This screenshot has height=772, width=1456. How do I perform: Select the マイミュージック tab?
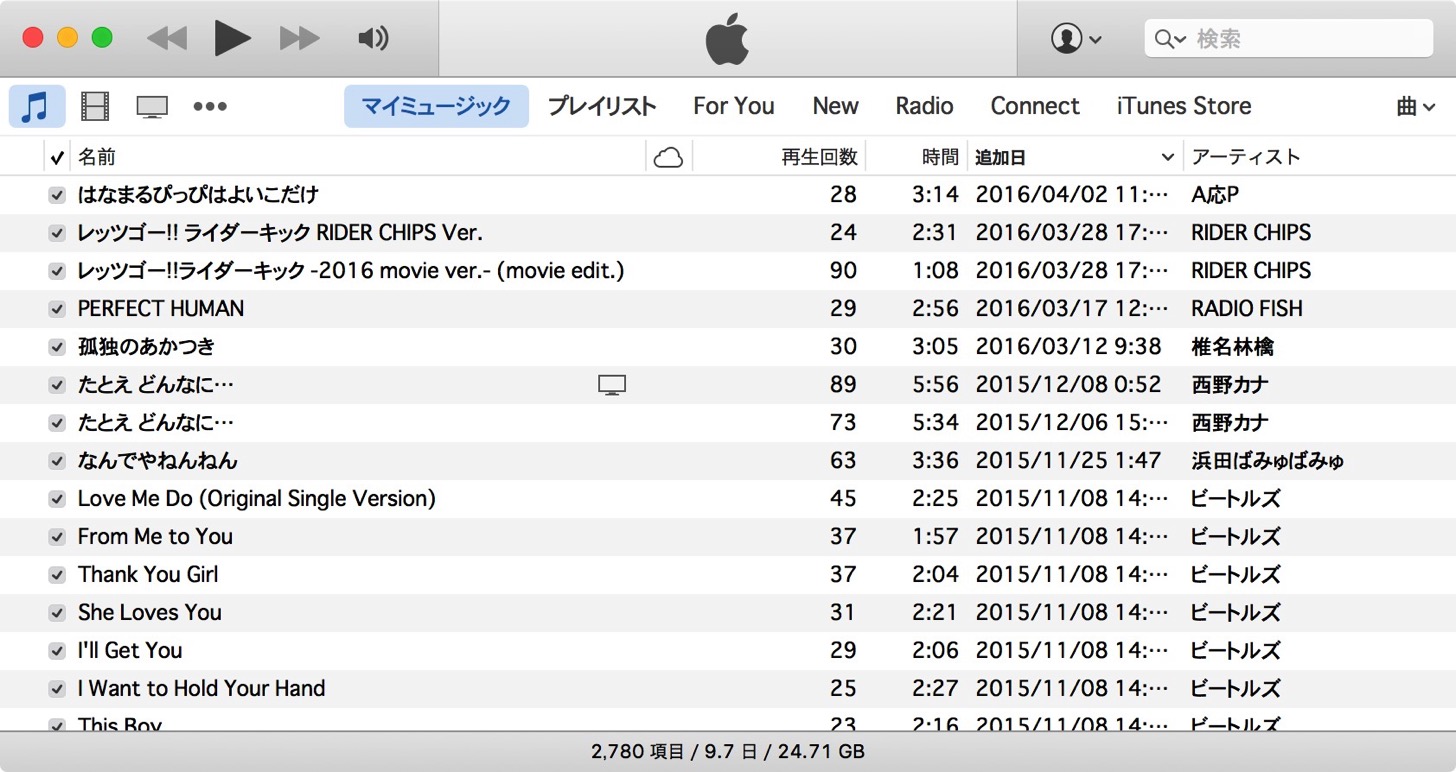tap(436, 106)
